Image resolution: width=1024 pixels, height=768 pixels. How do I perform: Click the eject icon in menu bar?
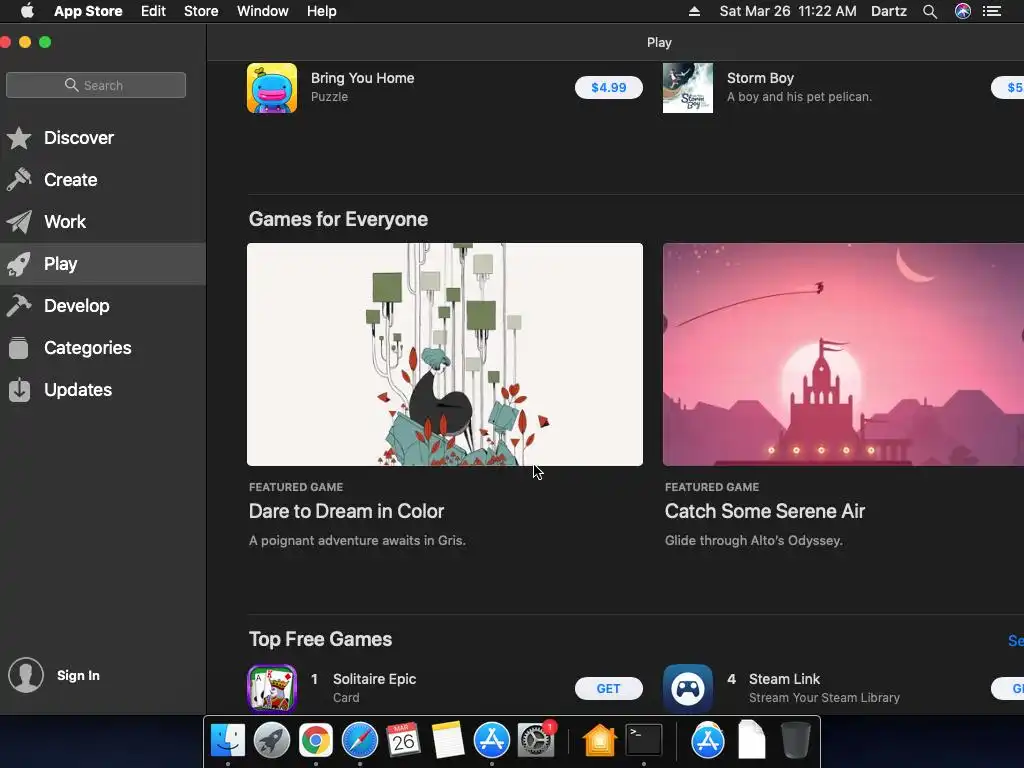694,11
